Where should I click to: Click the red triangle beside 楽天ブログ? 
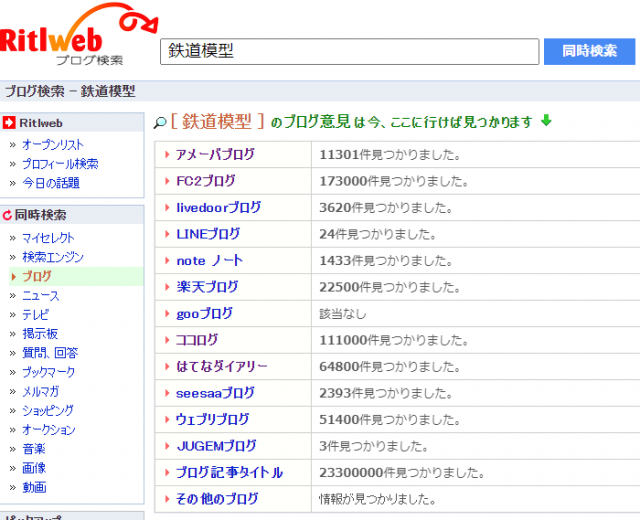click(x=167, y=287)
